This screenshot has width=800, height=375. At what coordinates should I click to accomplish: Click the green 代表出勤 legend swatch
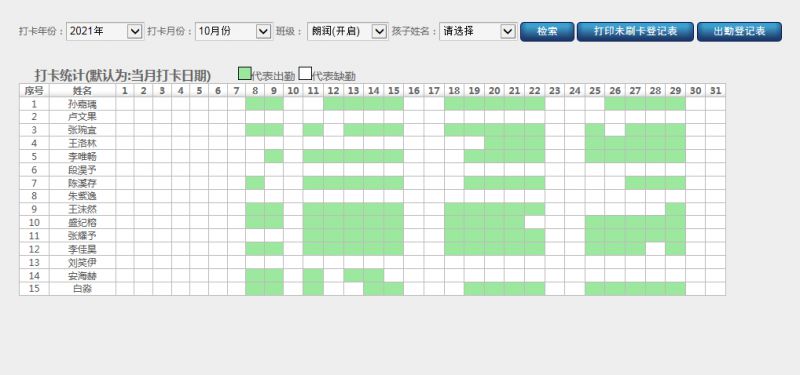(245, 73)
